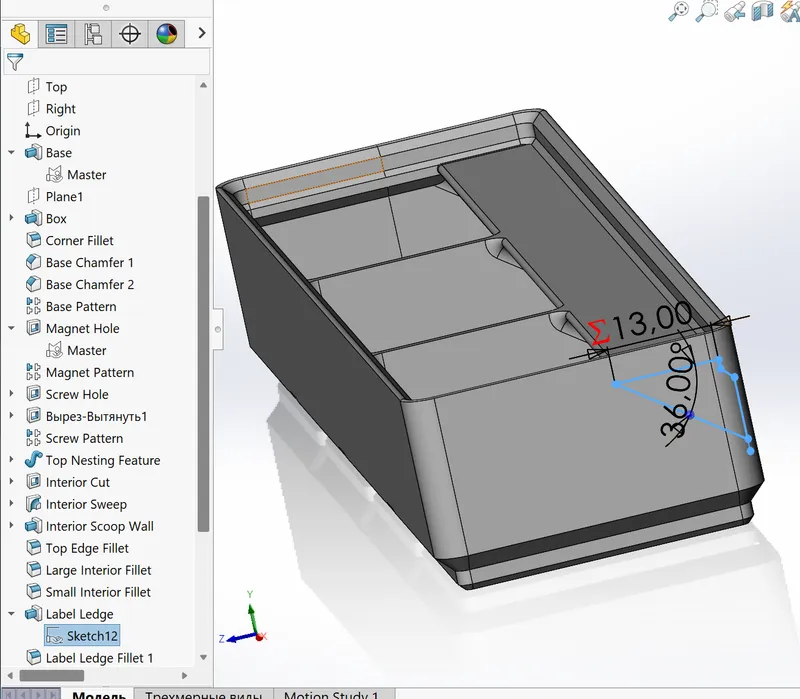The image size is (800, 699).
Task: Activate the Zoom to Area tool
Action: 706,11
